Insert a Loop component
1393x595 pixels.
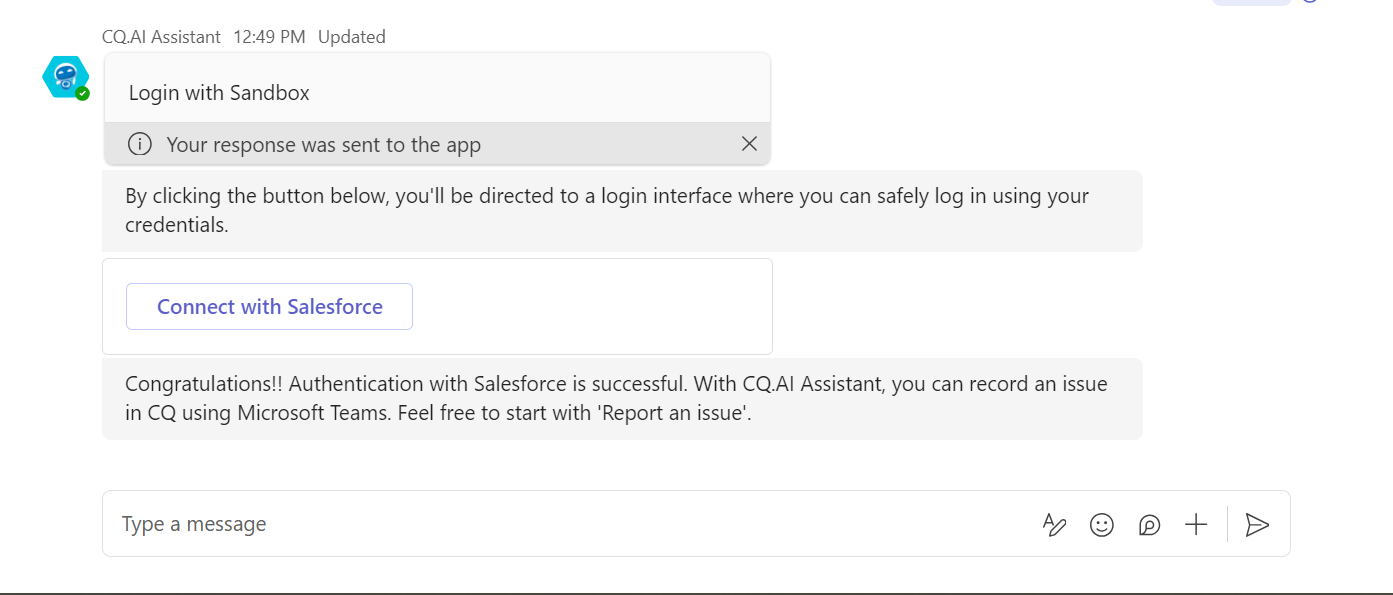click(x=1149, y=524)
